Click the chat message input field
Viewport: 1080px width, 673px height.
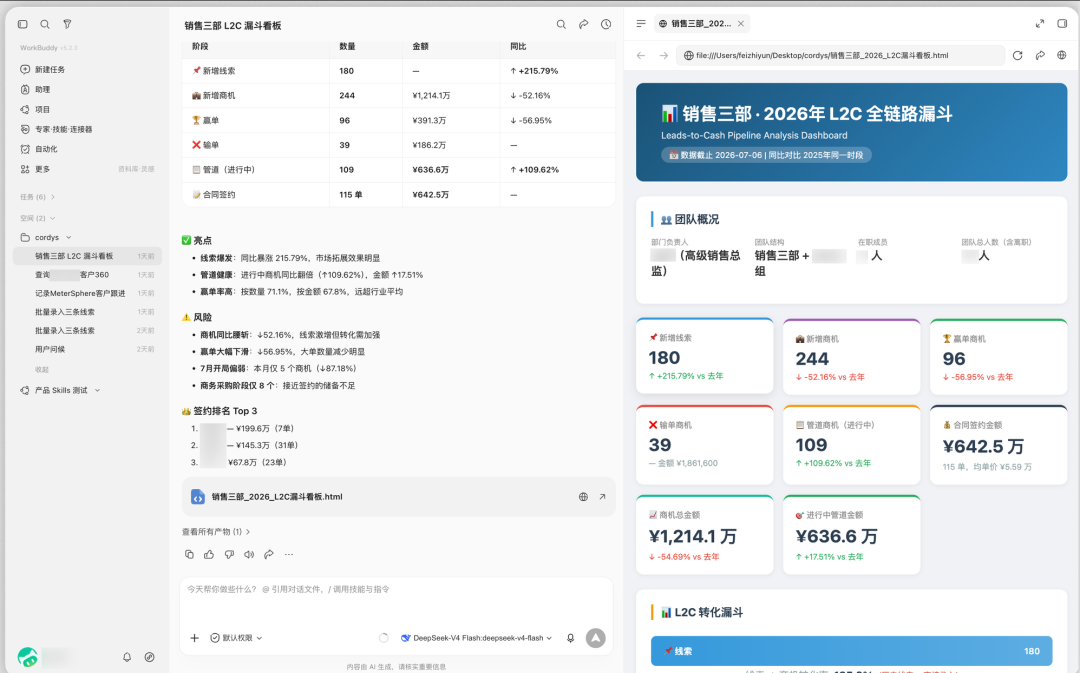tap(397, 600)
